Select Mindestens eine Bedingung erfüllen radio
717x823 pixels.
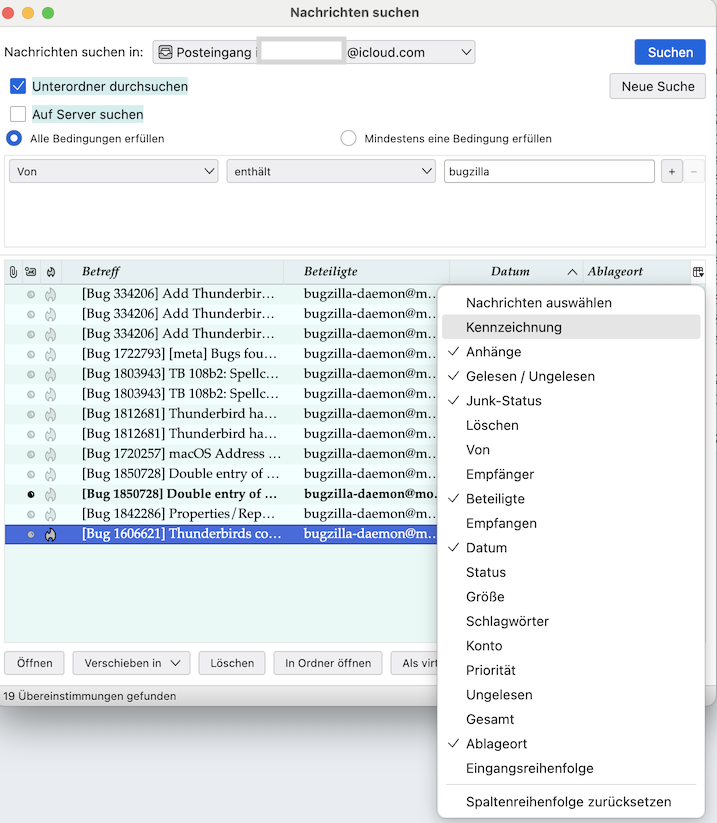348,139
